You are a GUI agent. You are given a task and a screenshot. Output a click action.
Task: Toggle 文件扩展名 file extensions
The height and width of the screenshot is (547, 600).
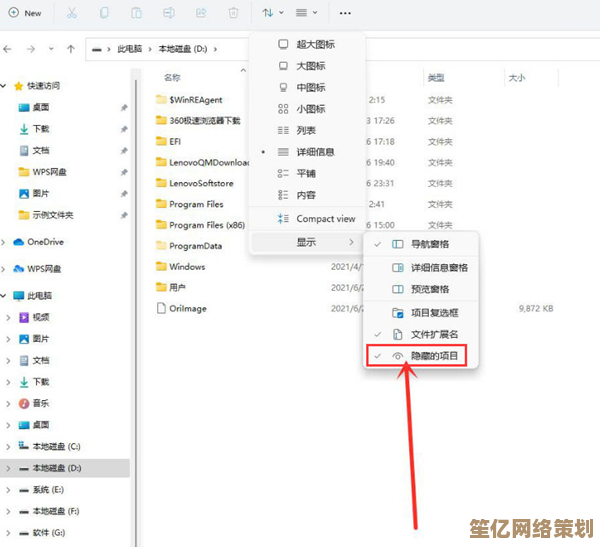pos(434,334)
